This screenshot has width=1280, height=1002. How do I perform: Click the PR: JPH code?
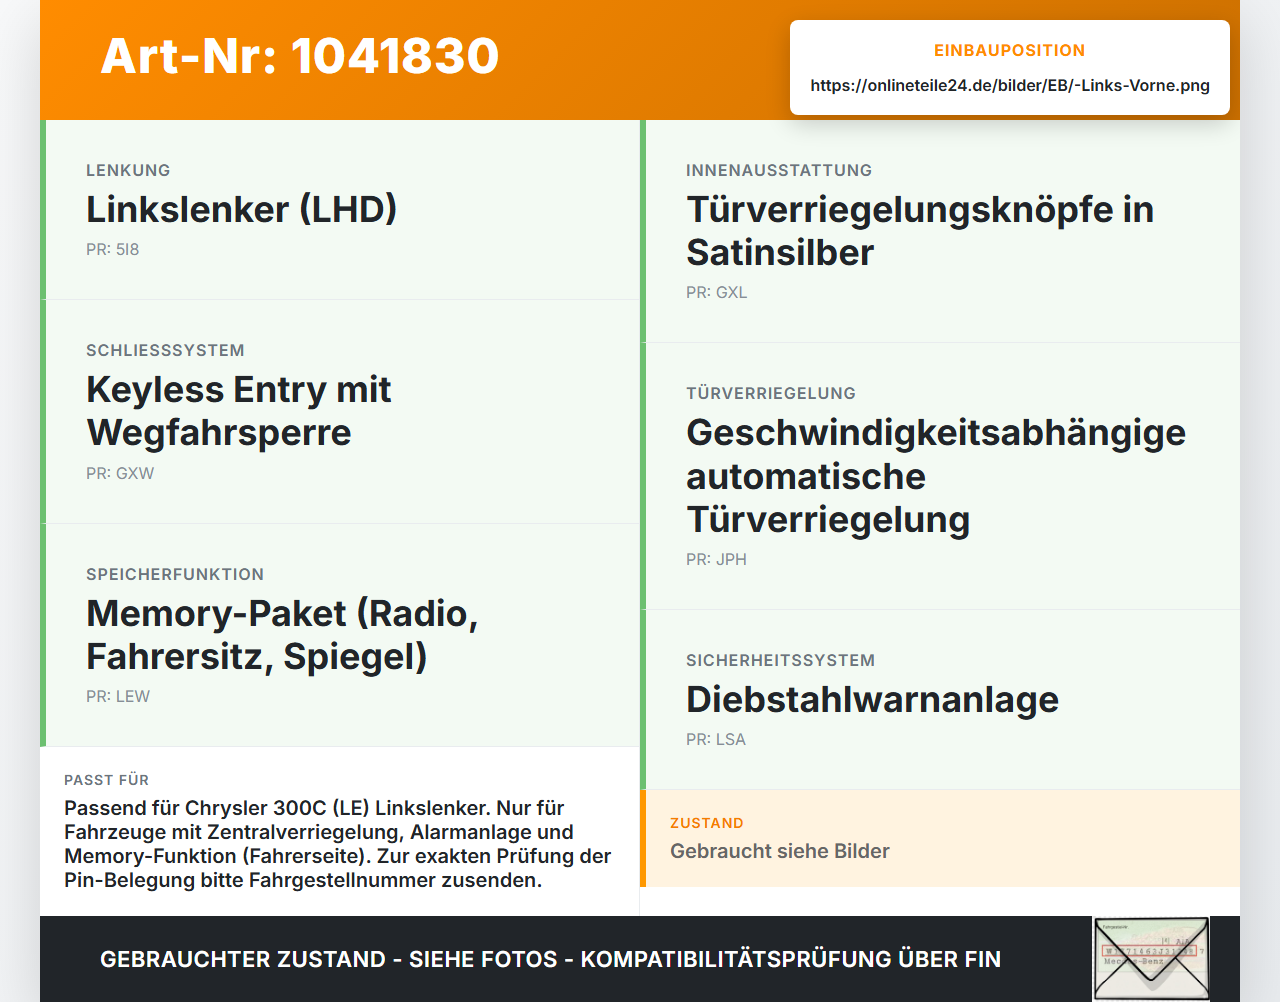[716, 560]
